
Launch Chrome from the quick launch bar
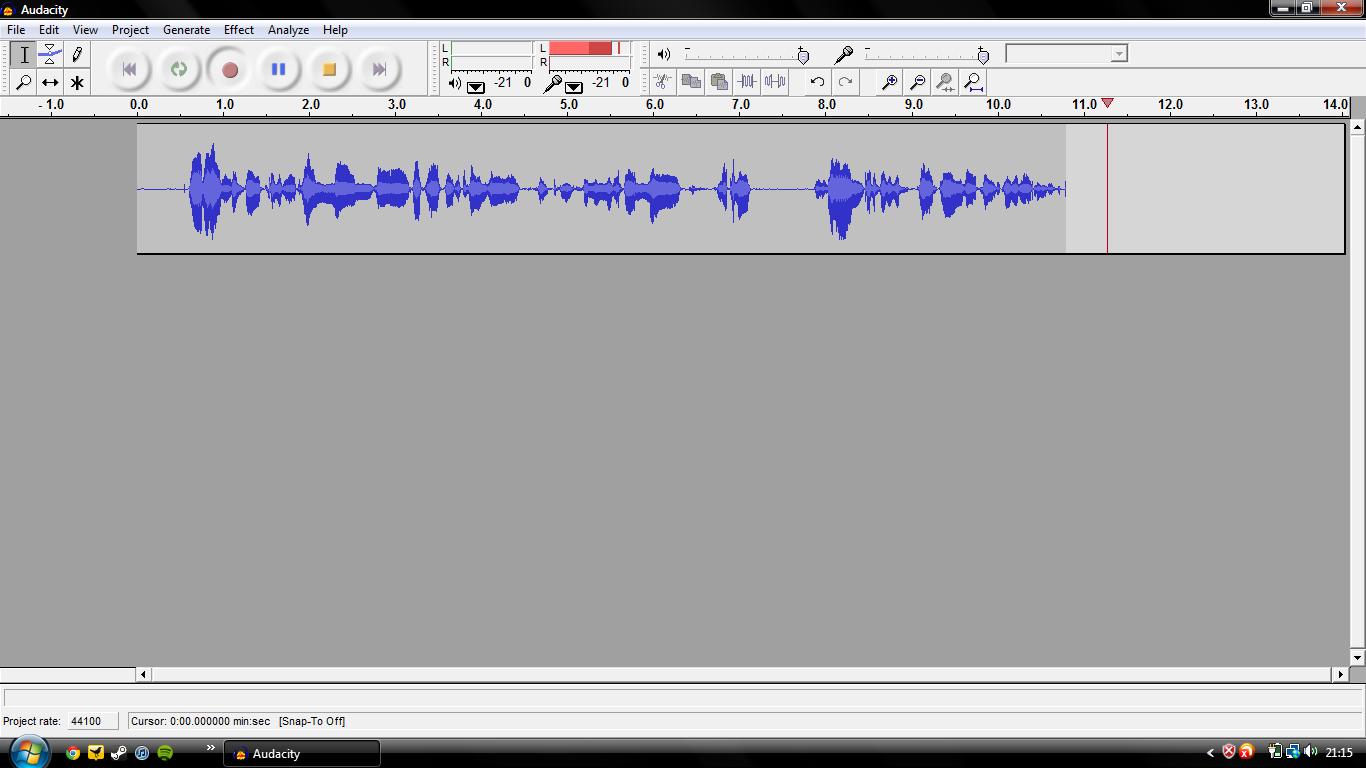(x=73, y=752)
